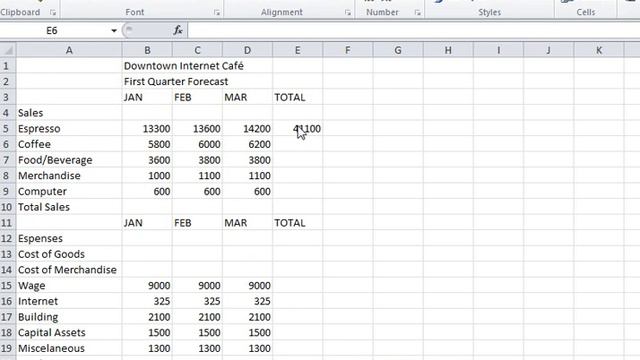Select row 5 header
Screen dimensions: 640x360
point(8,129)
